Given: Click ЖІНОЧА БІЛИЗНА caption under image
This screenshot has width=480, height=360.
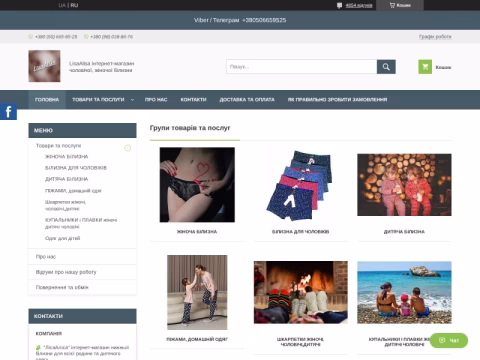Looking at the screenshot, I should point(197,232).
